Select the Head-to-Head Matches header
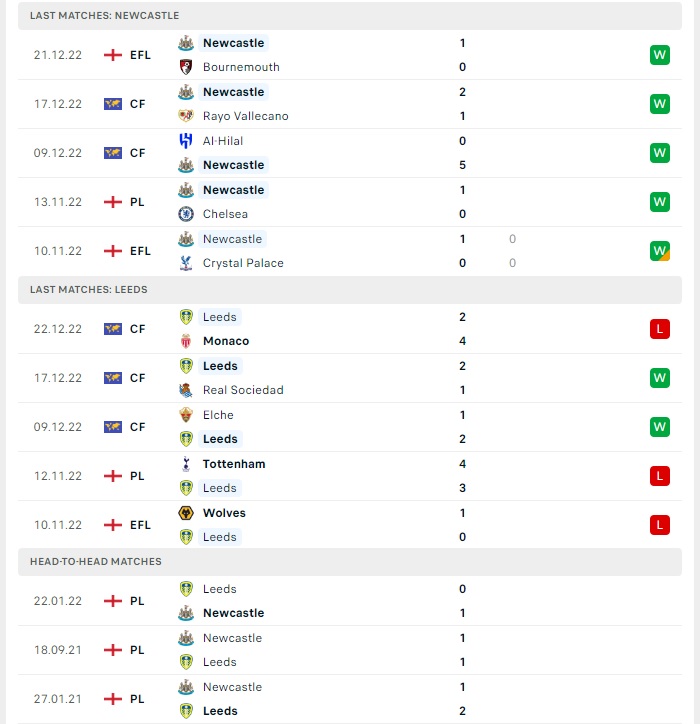700x724 pixels. pyautogui.click(x=350, y=561)
